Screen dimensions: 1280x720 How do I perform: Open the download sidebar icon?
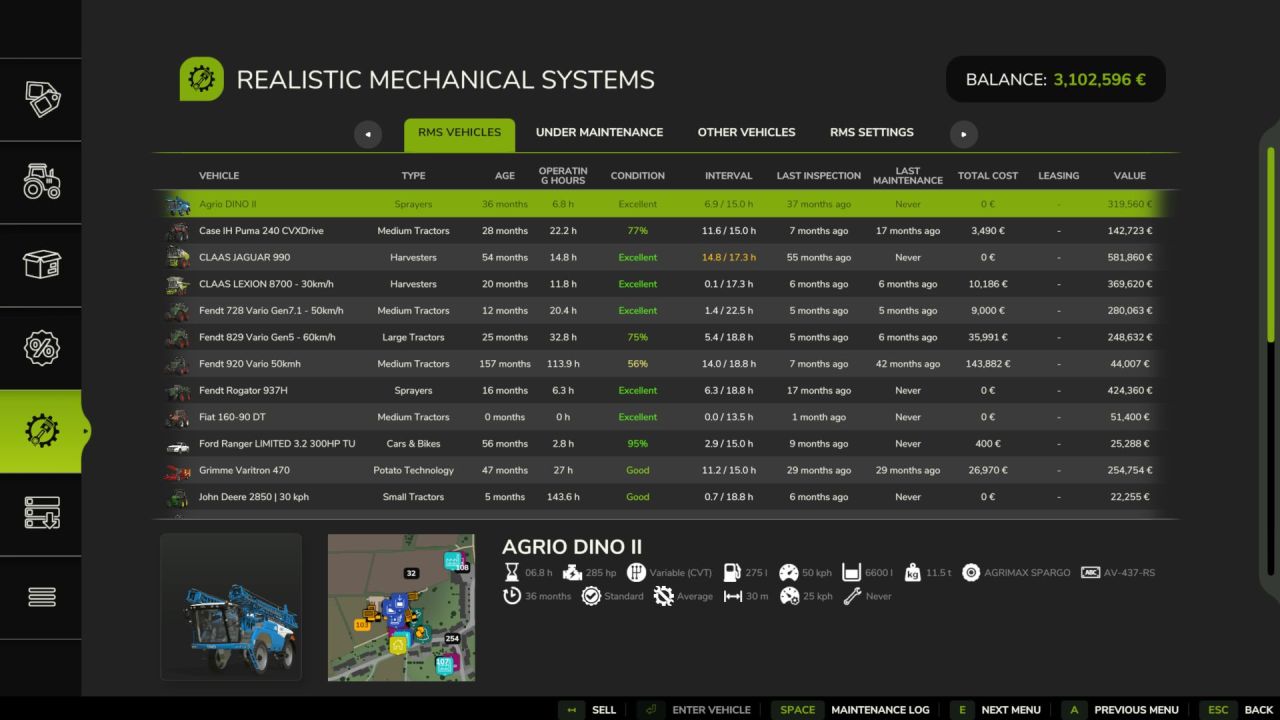coord(41,514)
